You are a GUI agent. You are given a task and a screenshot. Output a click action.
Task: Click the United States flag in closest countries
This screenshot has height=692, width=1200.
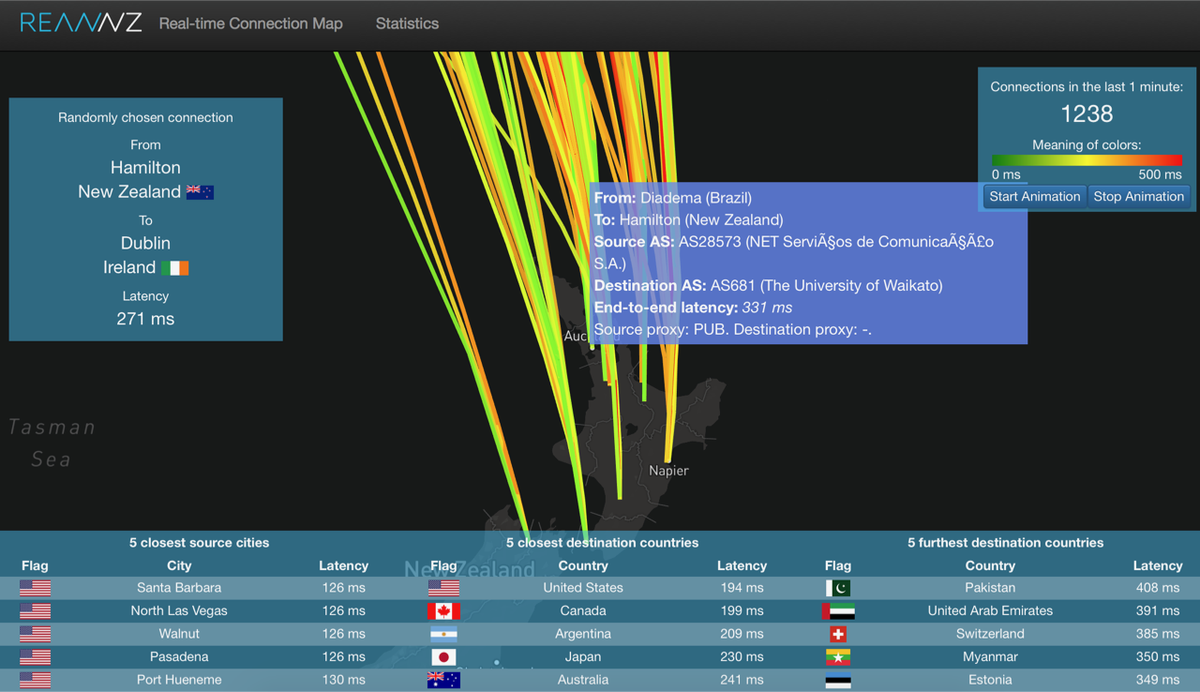pos(443,588)
